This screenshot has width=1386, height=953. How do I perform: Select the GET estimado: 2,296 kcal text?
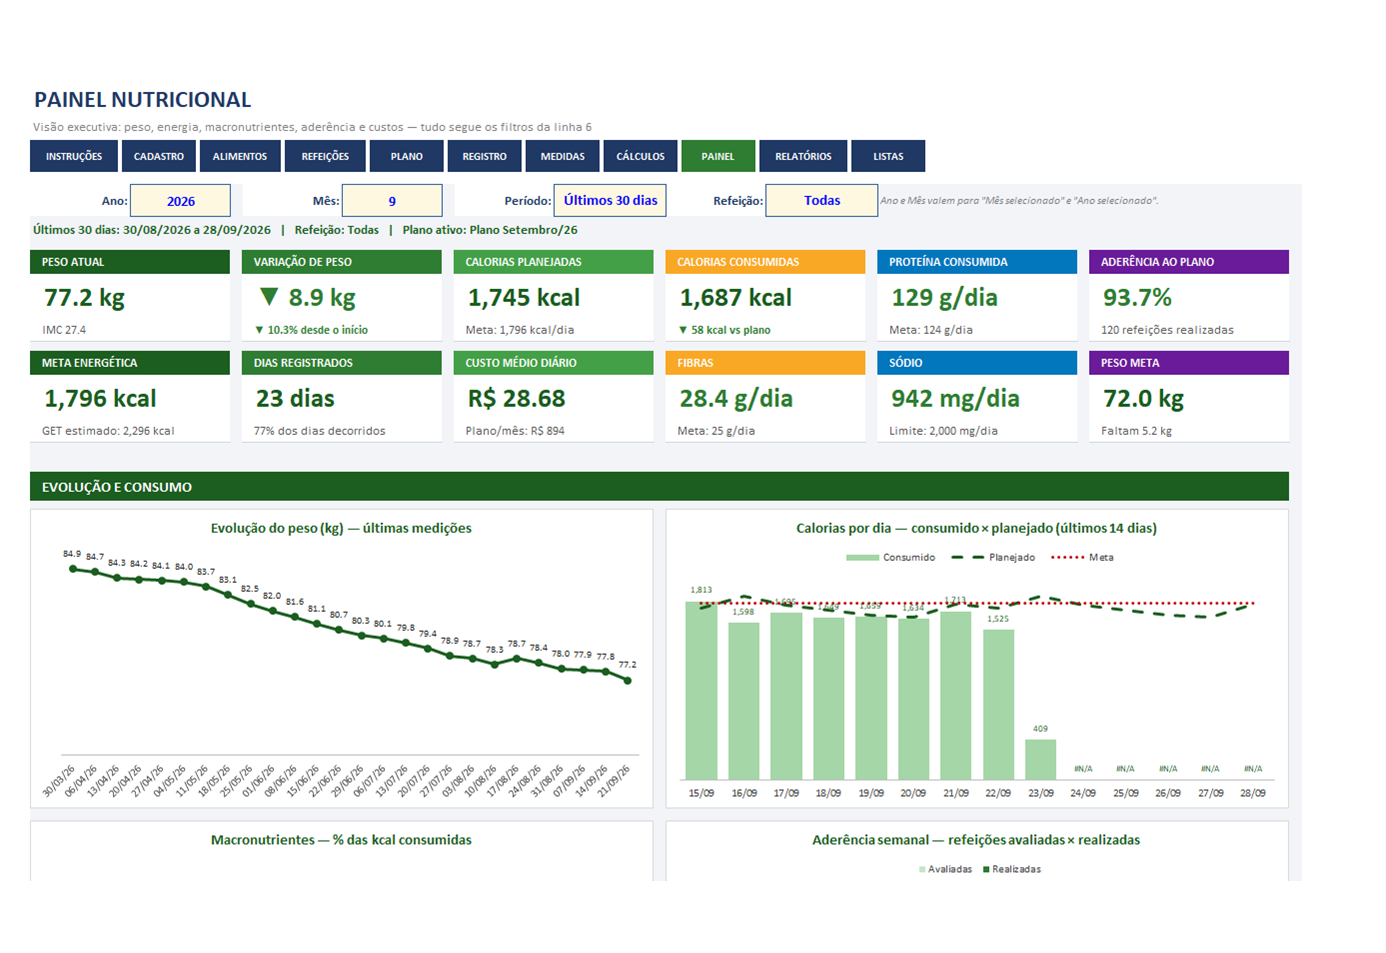108,431
